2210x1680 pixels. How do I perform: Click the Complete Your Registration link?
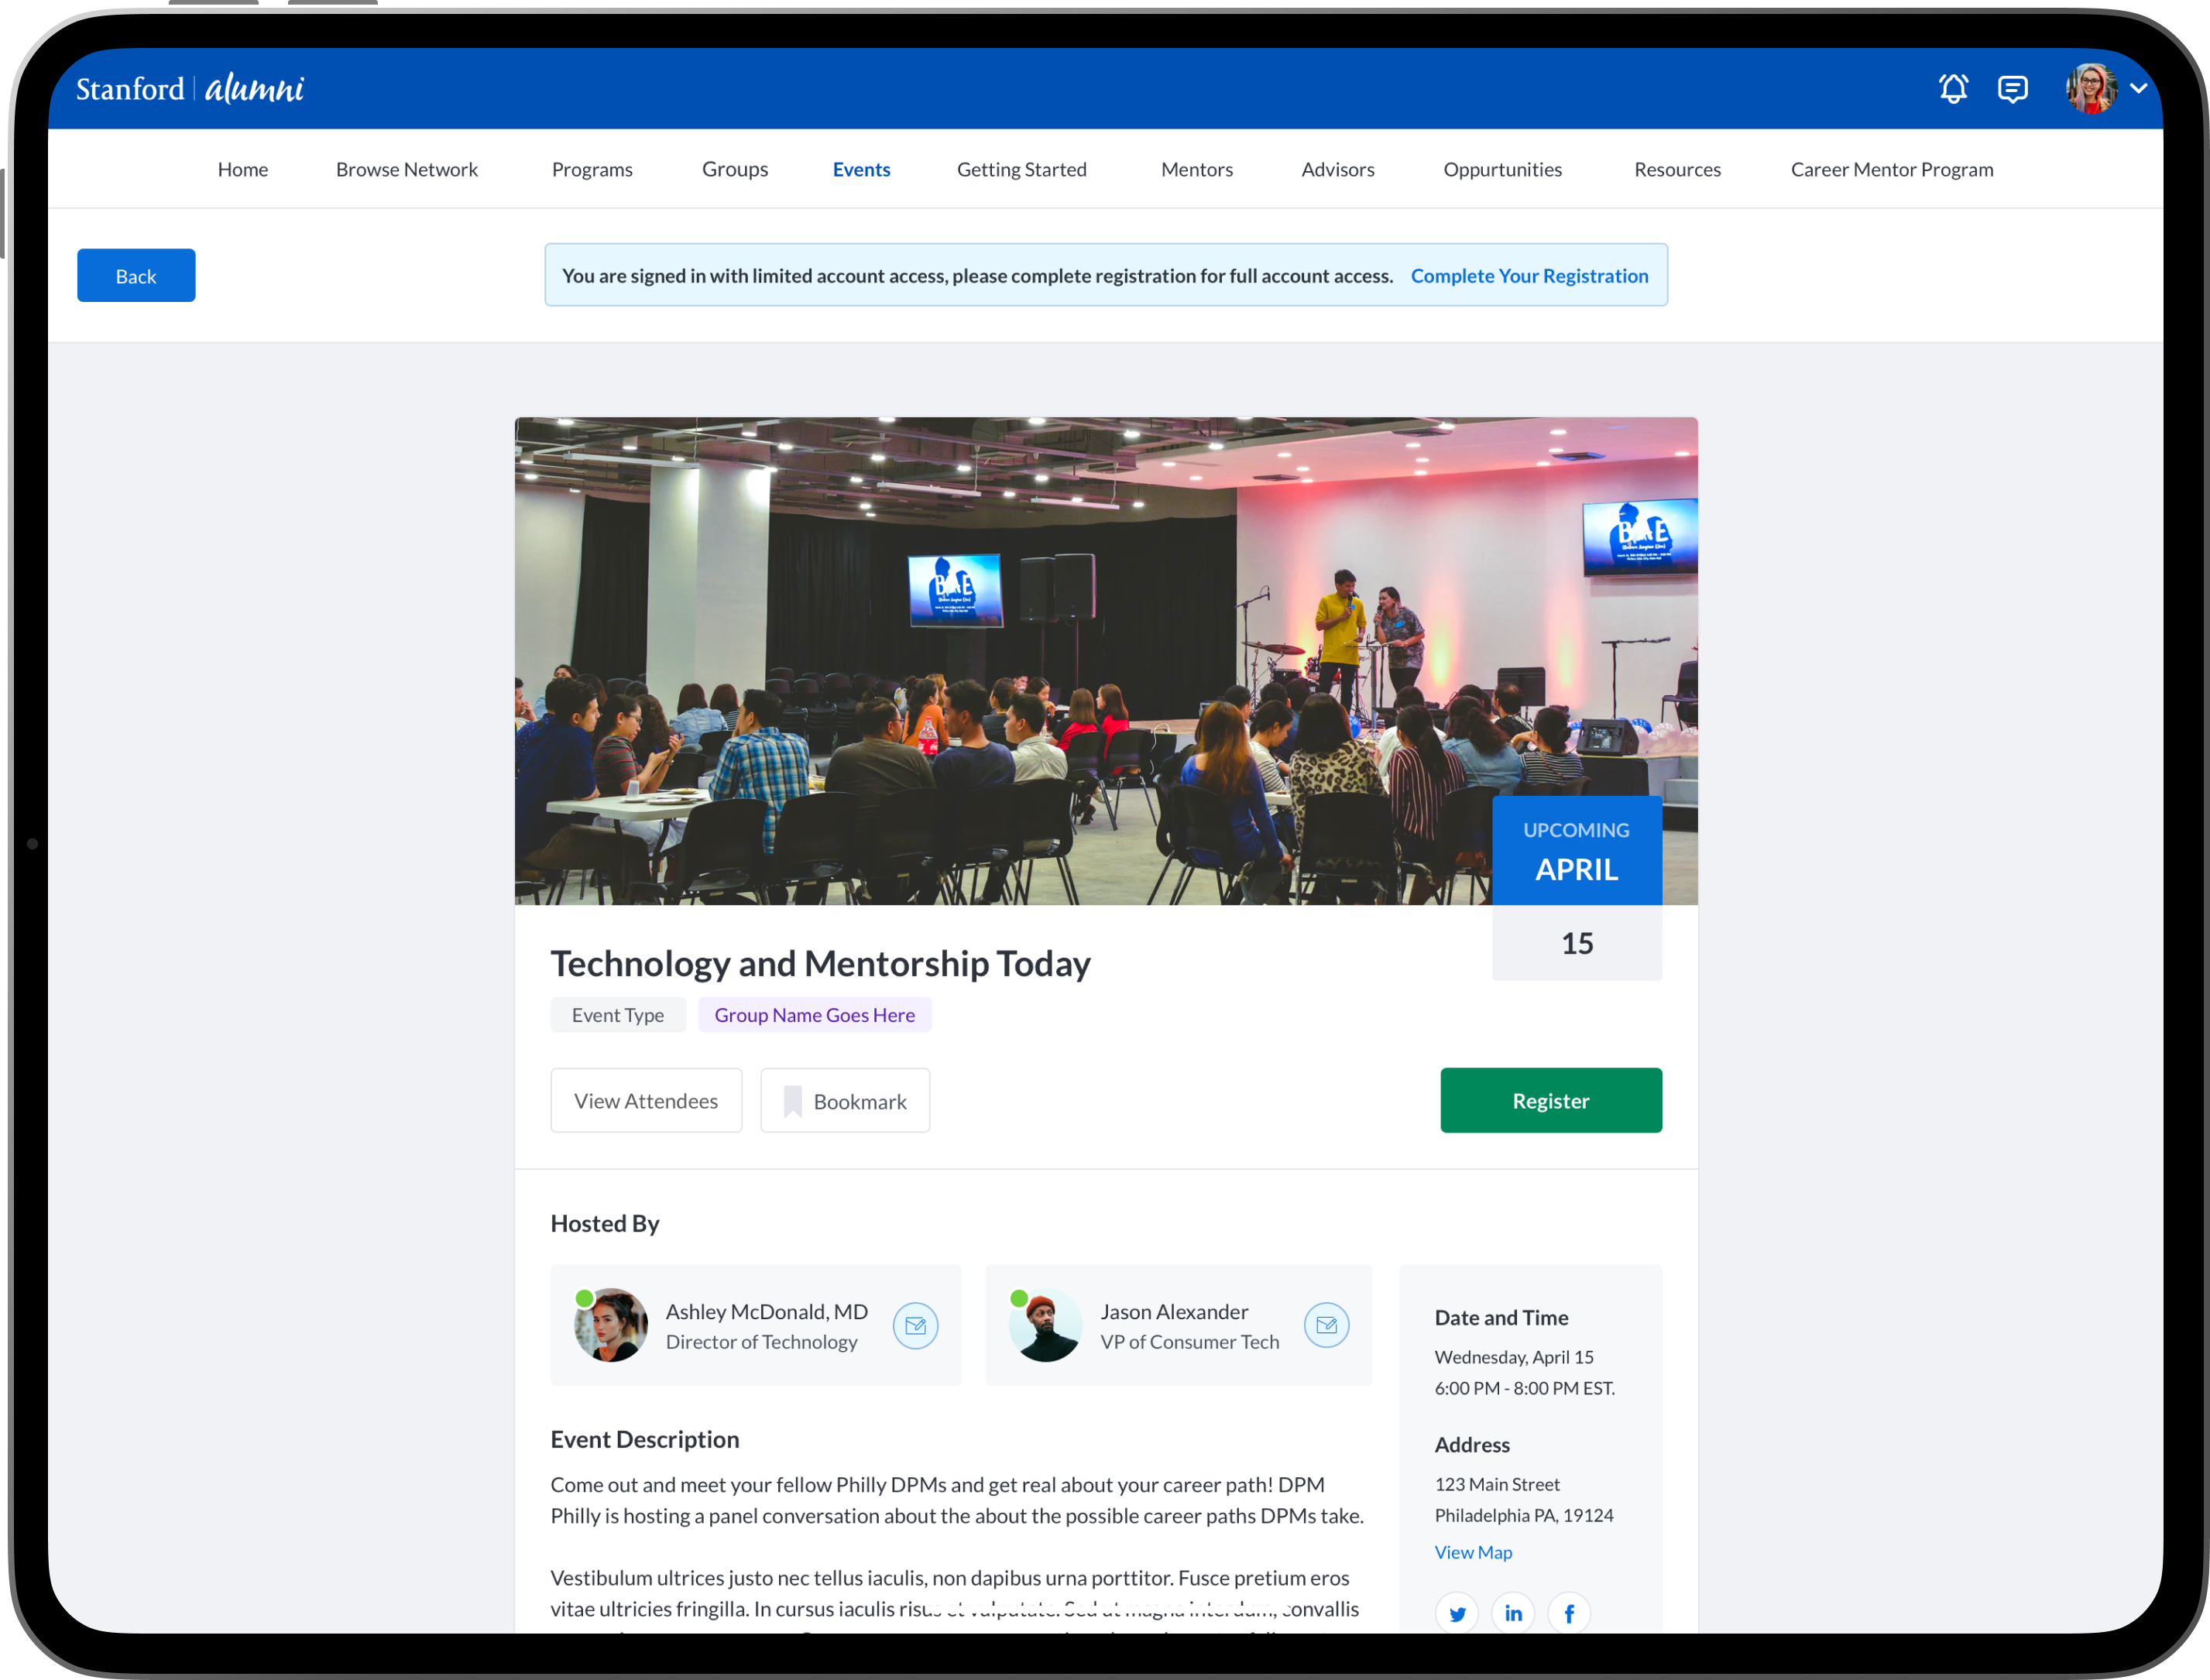point(1529,276)
